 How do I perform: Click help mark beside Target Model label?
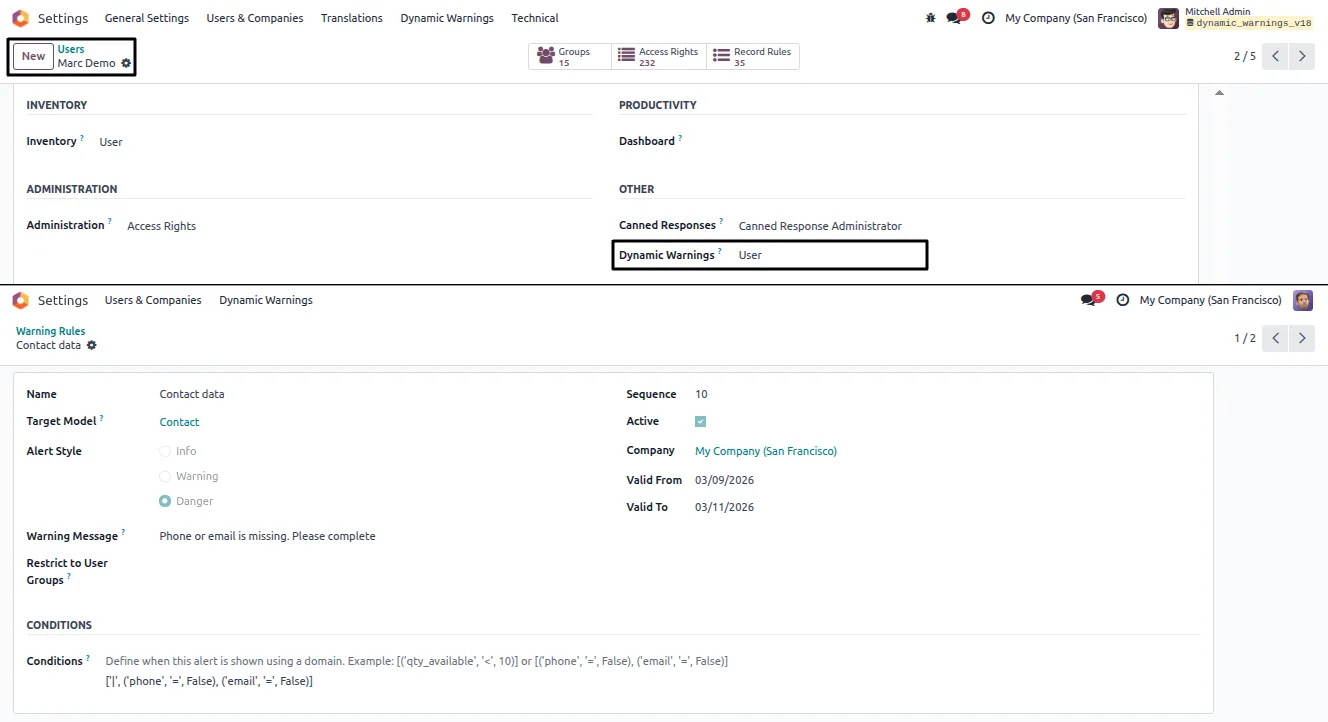coord(101,419)
